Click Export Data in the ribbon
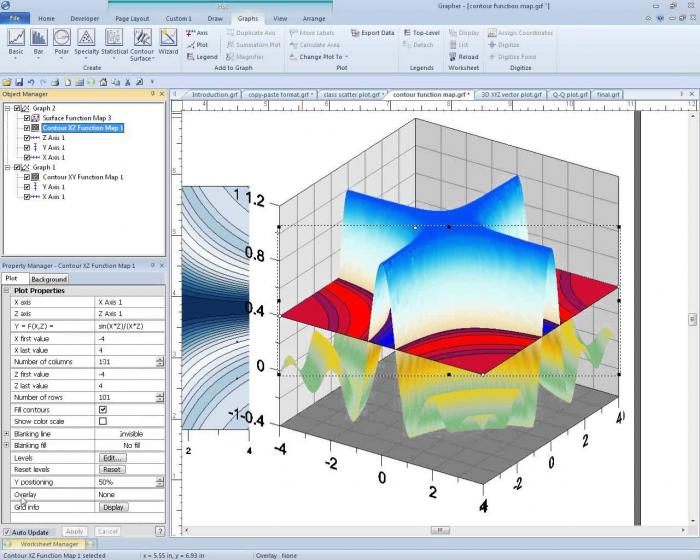This screenshot has width=700, height=560. 372,33
